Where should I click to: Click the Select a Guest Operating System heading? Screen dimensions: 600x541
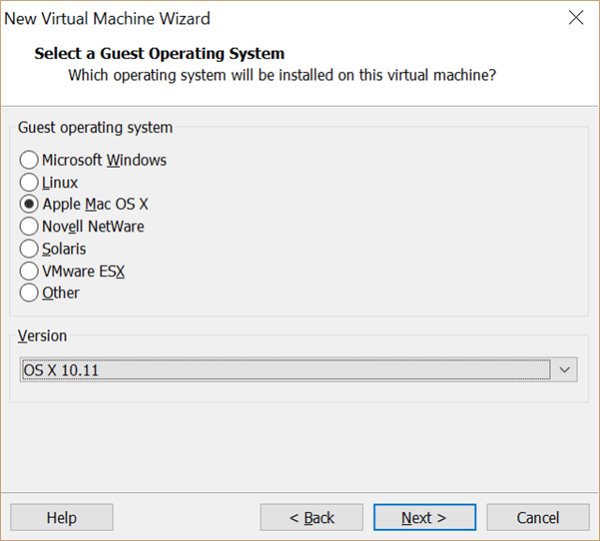point(159,53)
